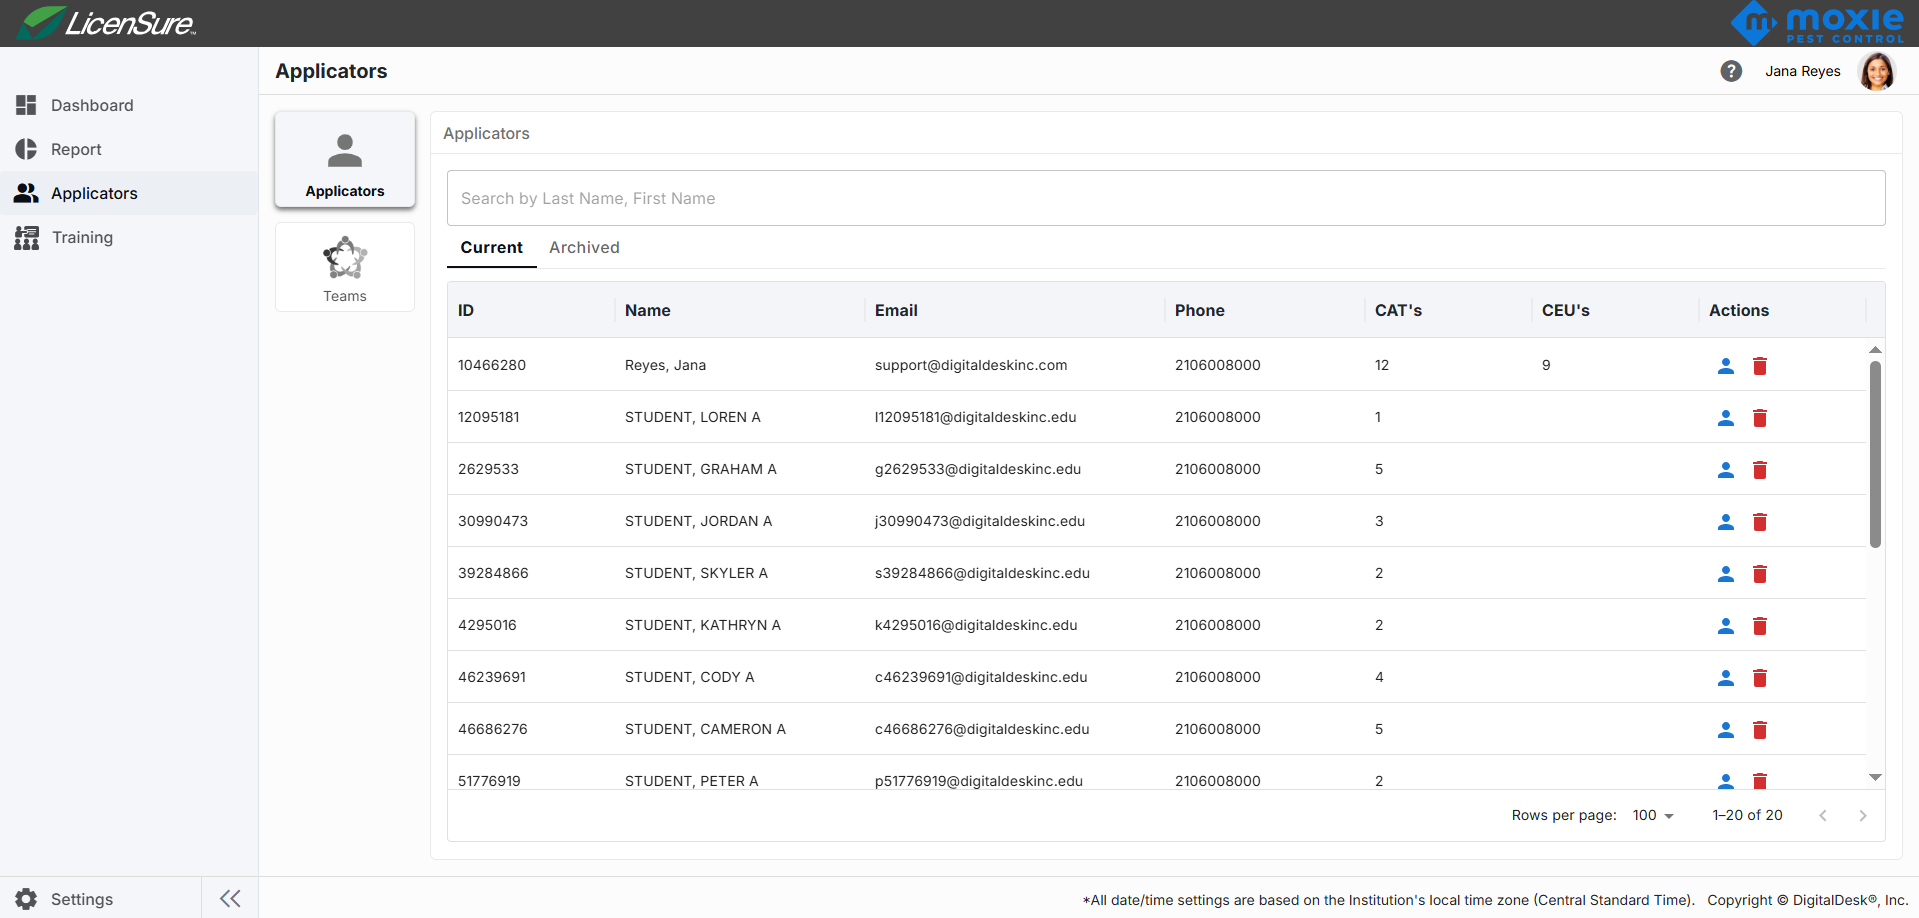View profile of STUDENT, LOREN A
The image size is (1919, 918).
coord(1725,418)
